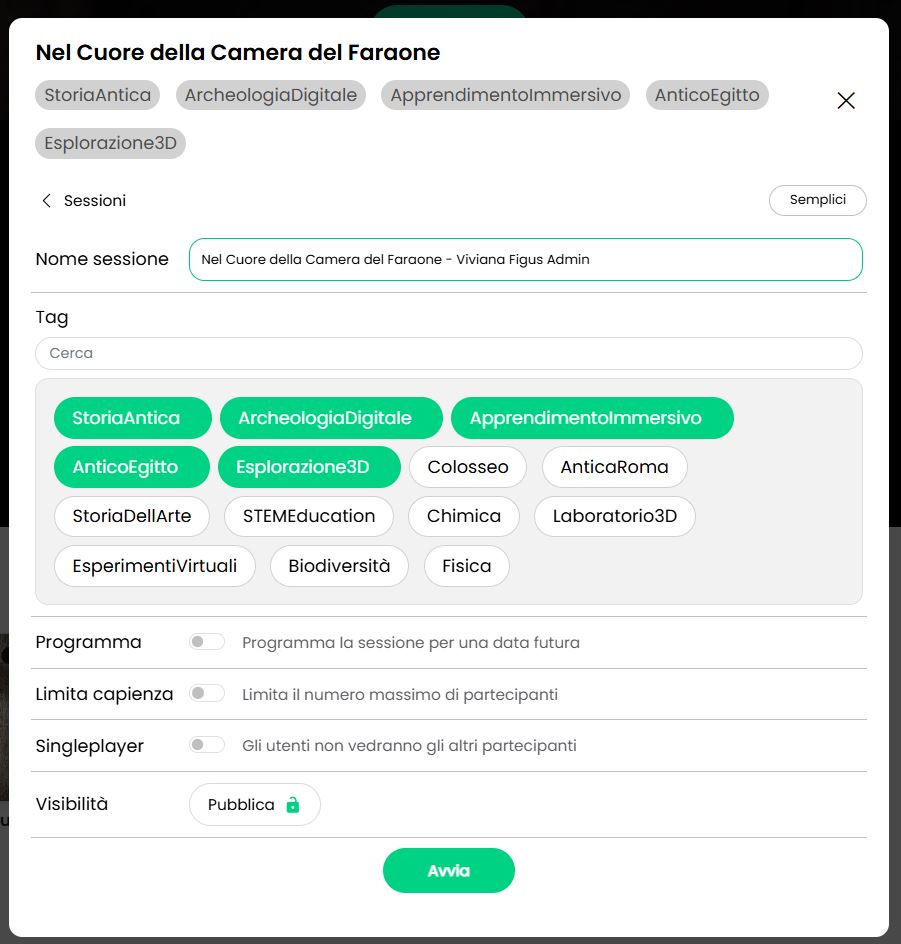Enable the Programma schedule toggle
The image size is (901, 944).
pos(207,641)
